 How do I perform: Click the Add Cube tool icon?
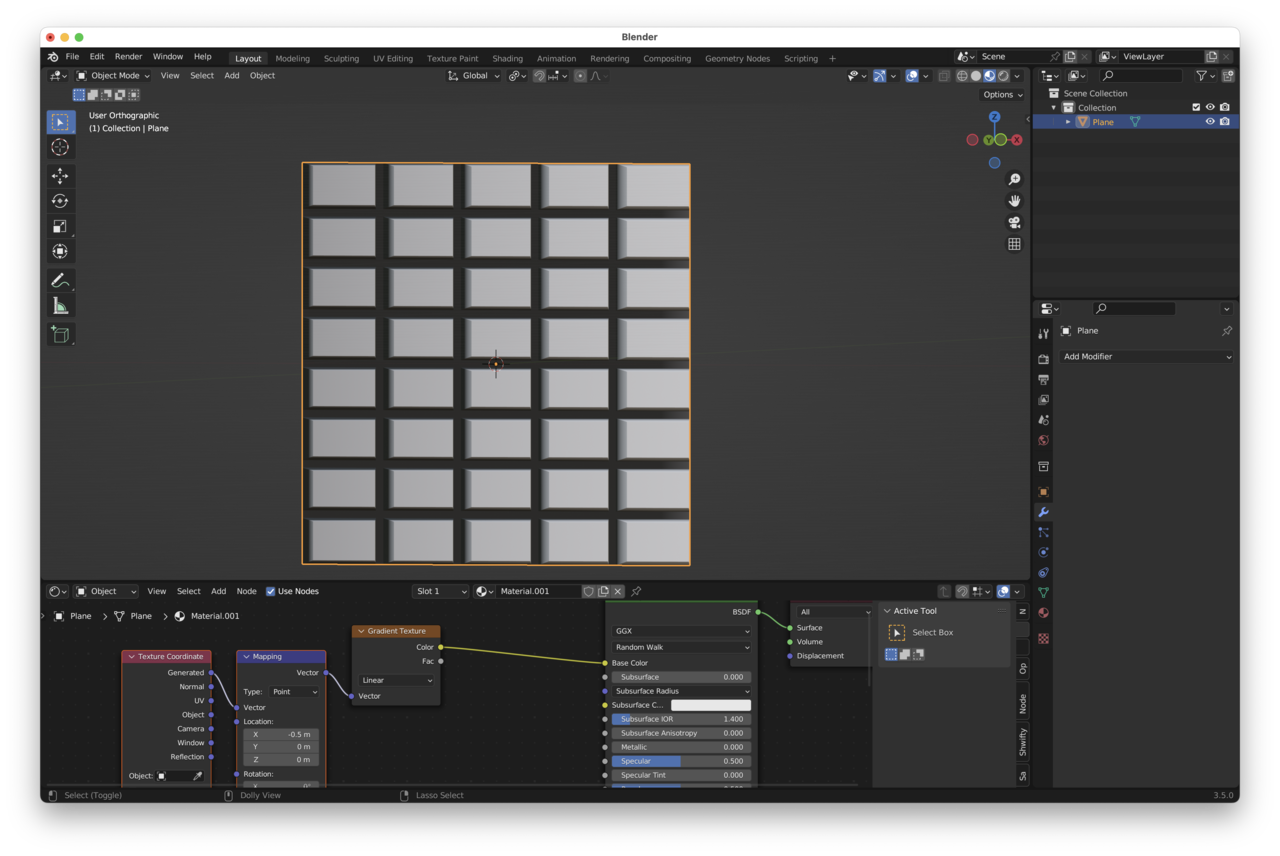pyautogui.click(x=60, y=335)
